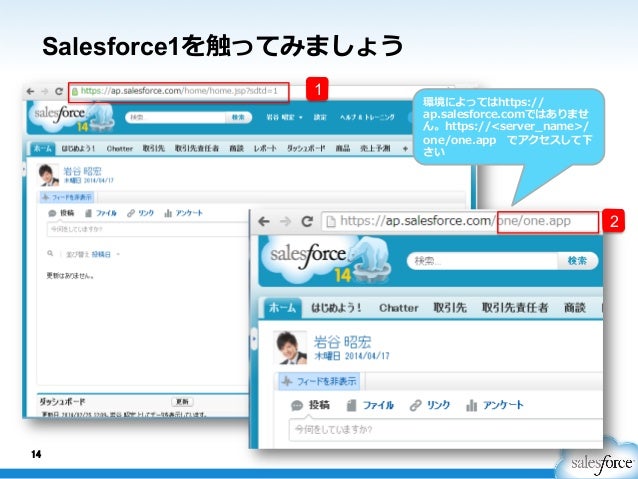Select 取引先責任者 tab in front window
Screen dimensions: 638x479
pyautogui.click(x=515, y=308)
